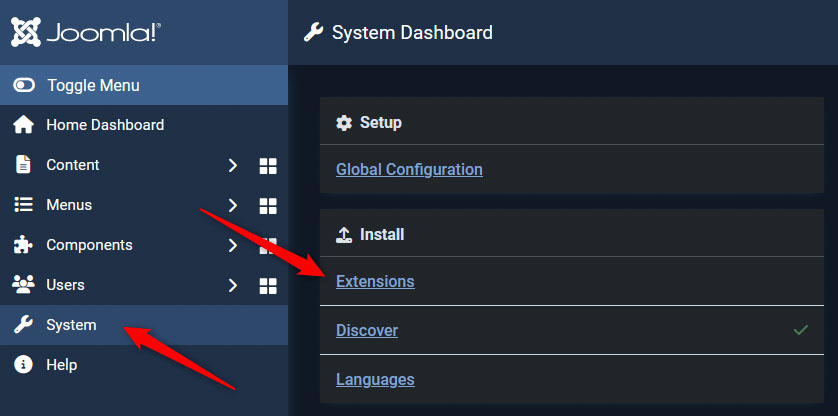Click the Joomla! logo

pos(85,32)
